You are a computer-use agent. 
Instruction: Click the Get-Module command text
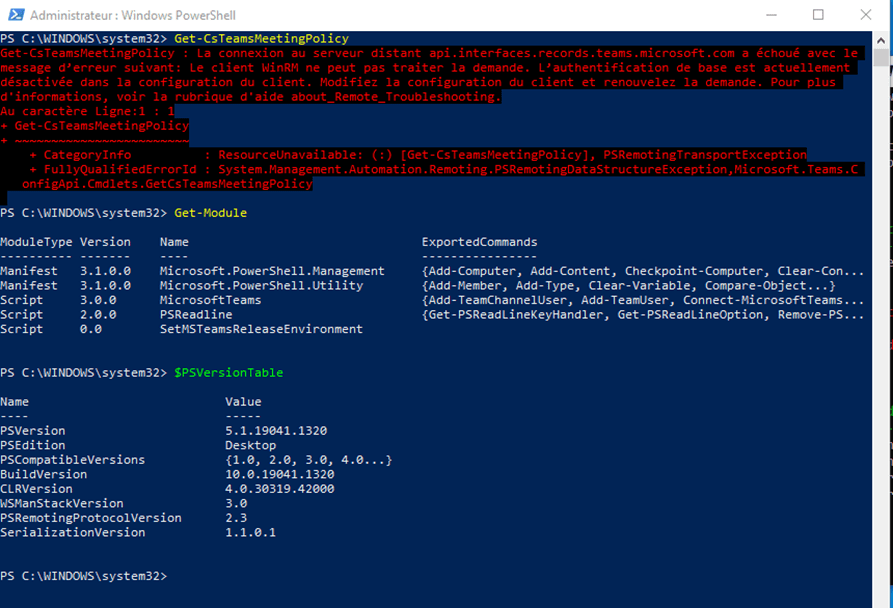pos(210,213)
